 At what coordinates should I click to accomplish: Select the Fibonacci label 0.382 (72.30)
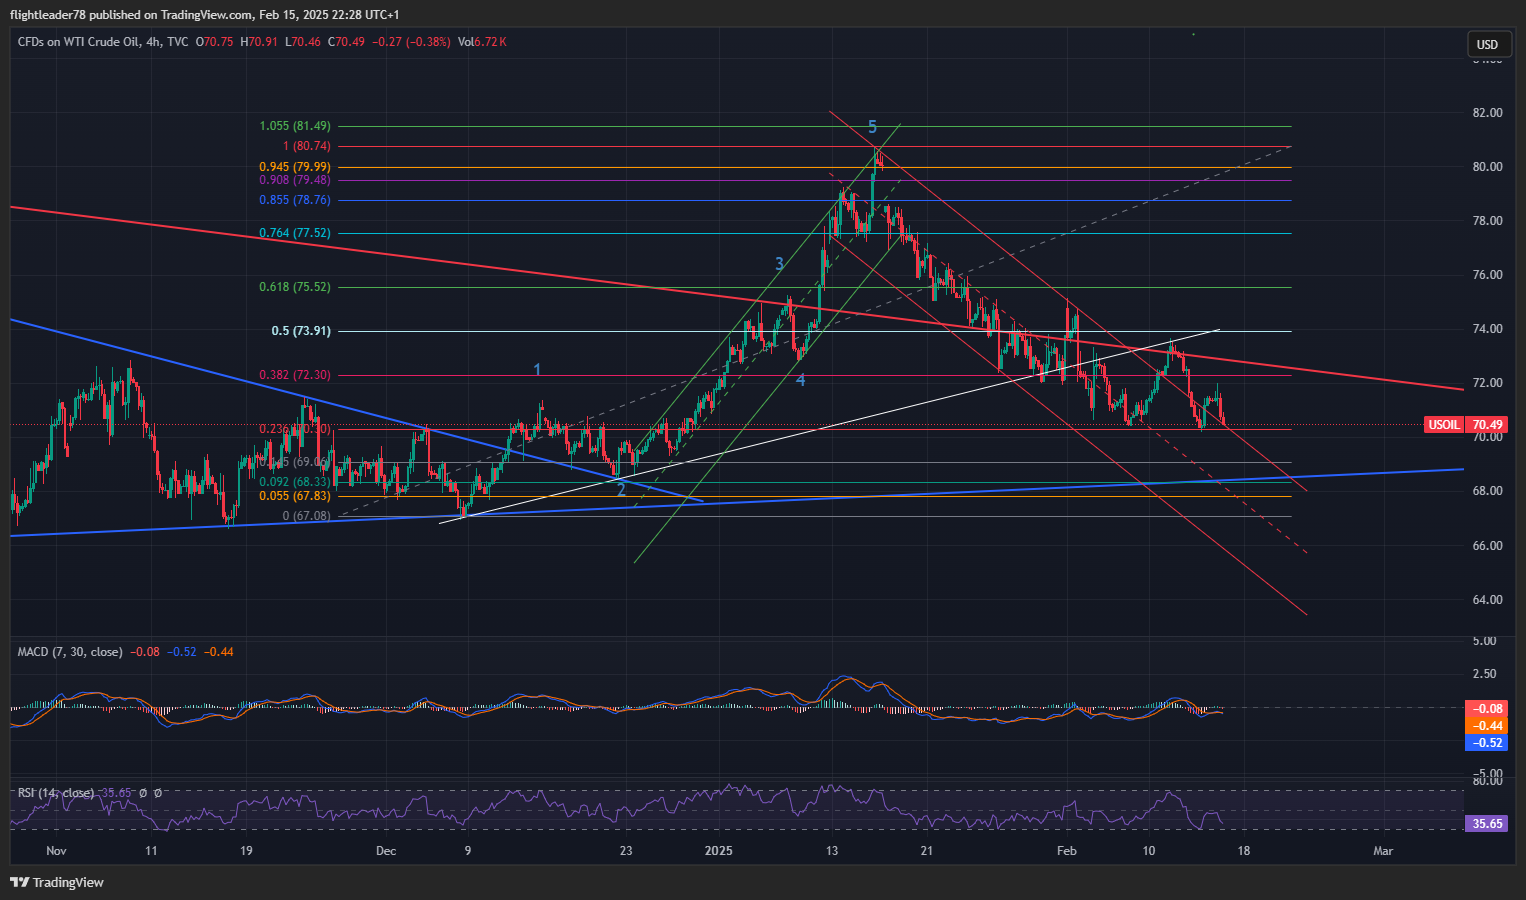[295, 375]
